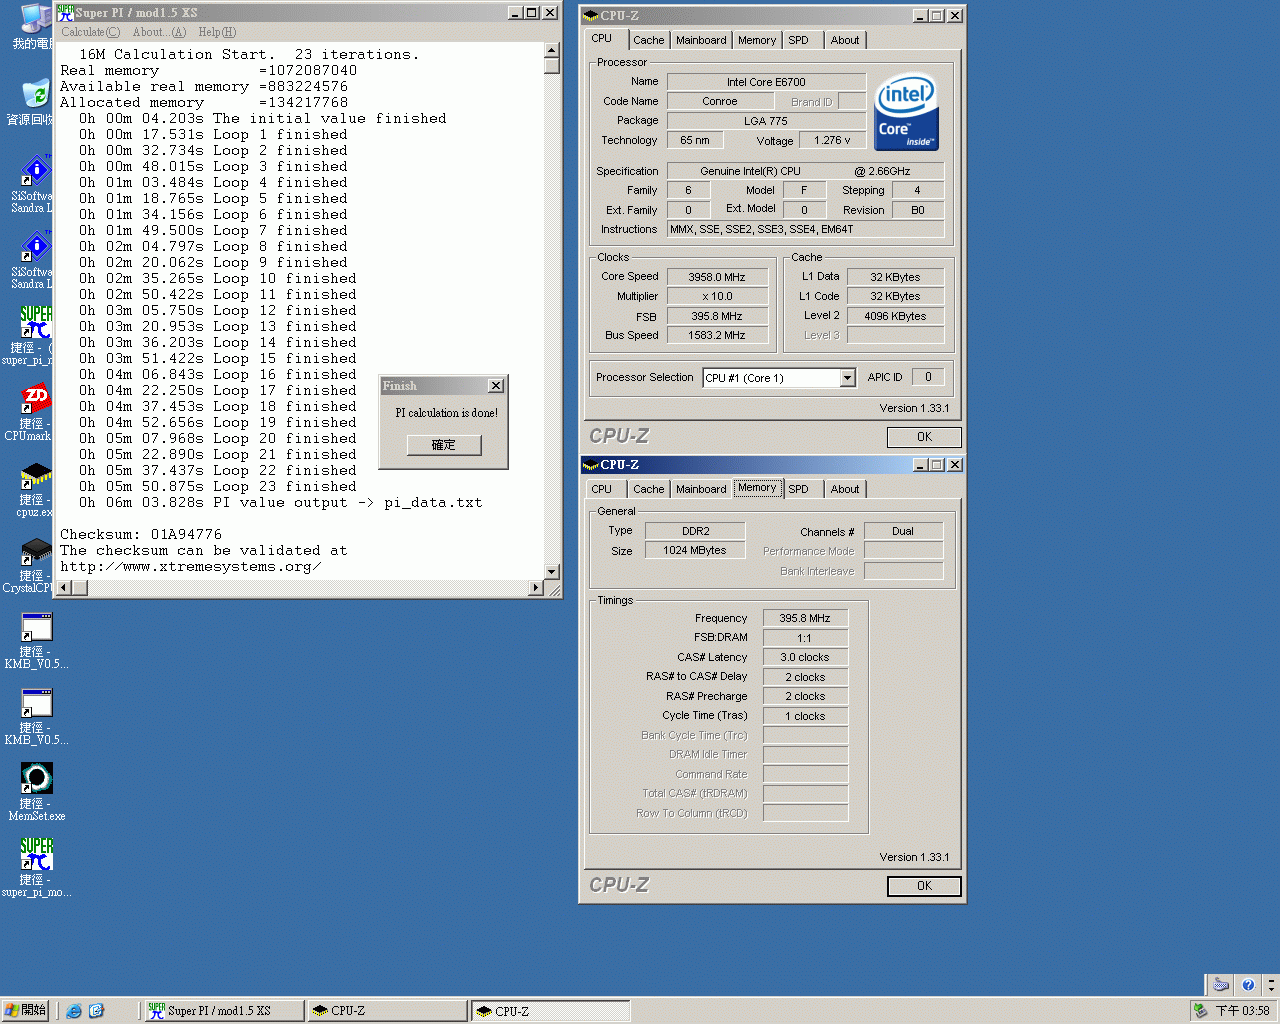Viewport: 1280px width, 1024px height.
Task: Launch Internet Explorer from quick launch
Action: [x=74, y=1011]
